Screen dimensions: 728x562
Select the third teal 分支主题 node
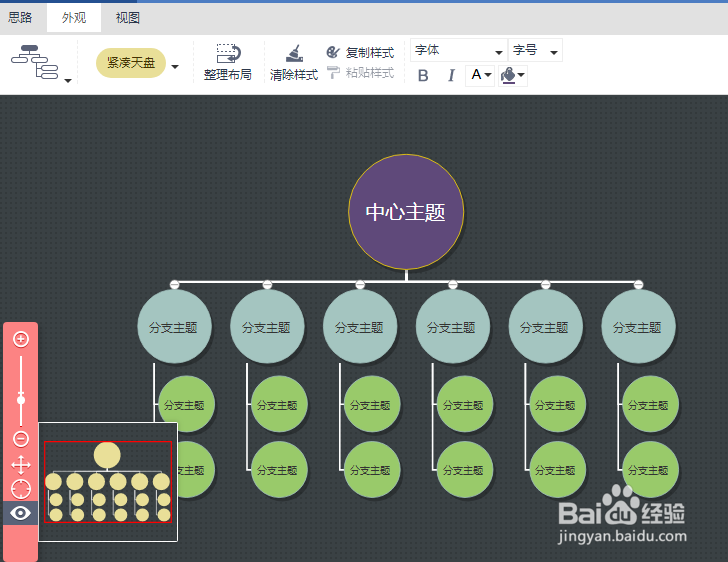coord(360,327)
